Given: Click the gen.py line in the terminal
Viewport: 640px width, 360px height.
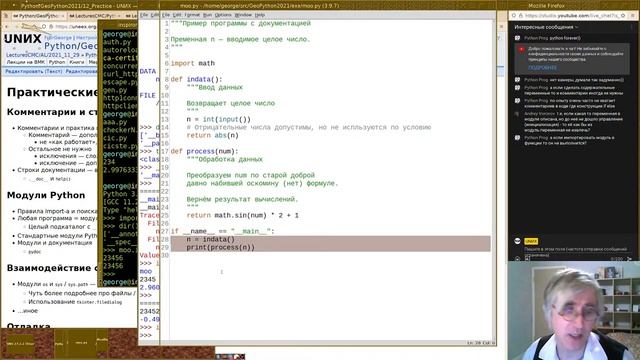Looking at the screenshot, I should coord(116,90).
